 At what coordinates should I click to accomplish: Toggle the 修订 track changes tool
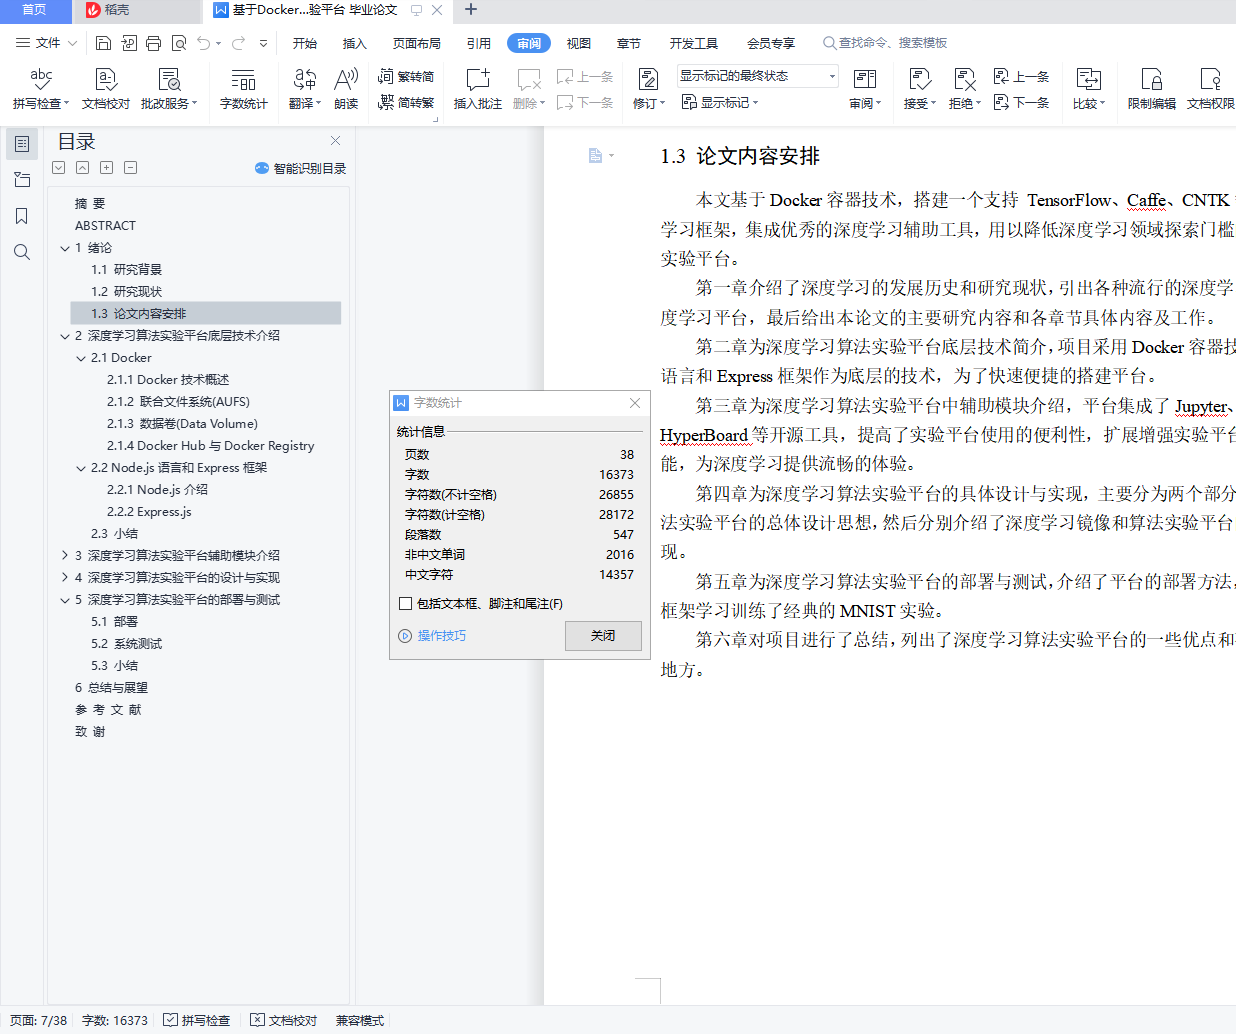pos(648,88)
